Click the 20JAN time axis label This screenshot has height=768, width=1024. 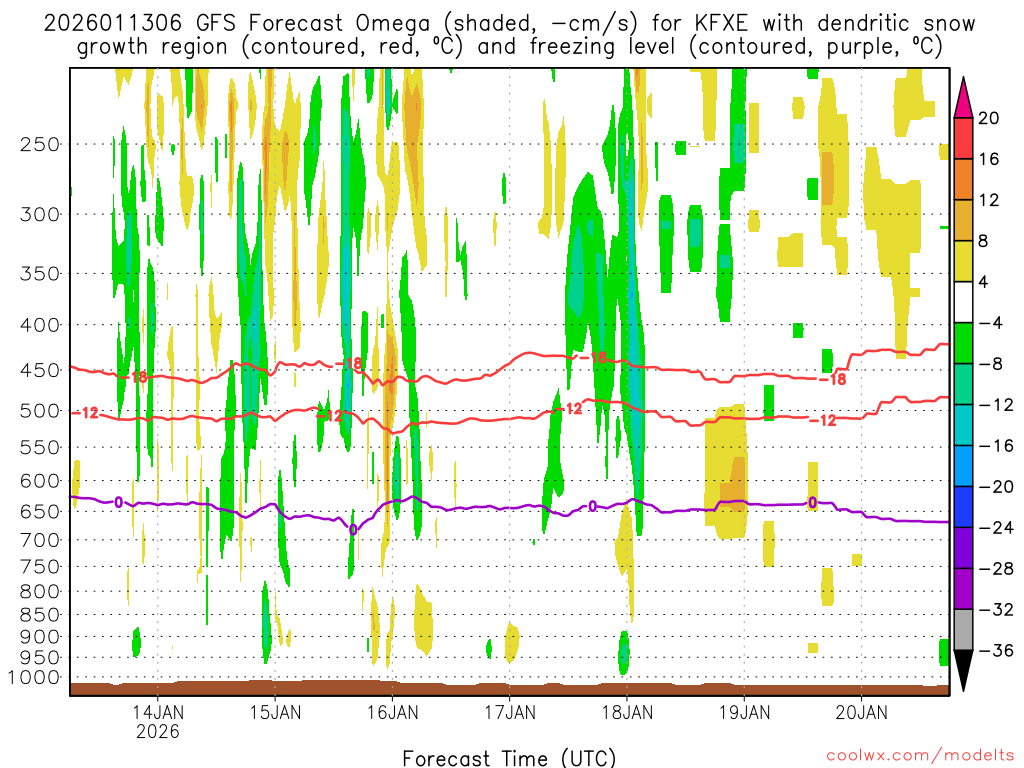click(x=862, y=712)
